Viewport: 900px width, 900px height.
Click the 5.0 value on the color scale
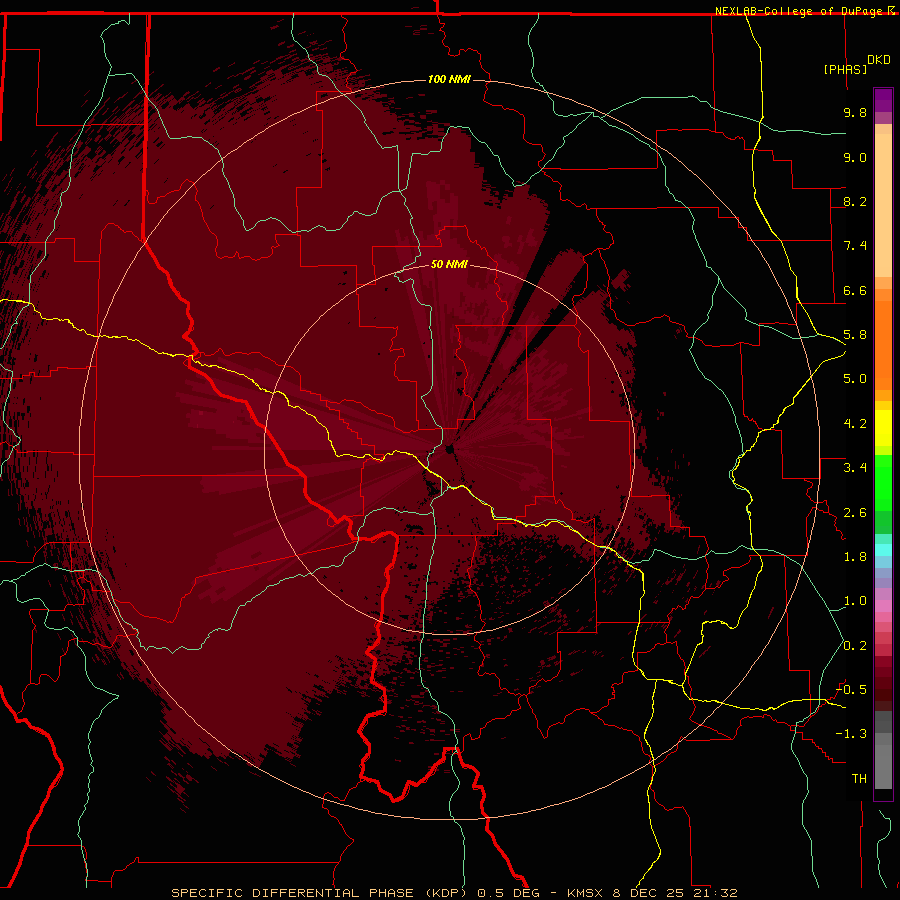click(855, 379)
